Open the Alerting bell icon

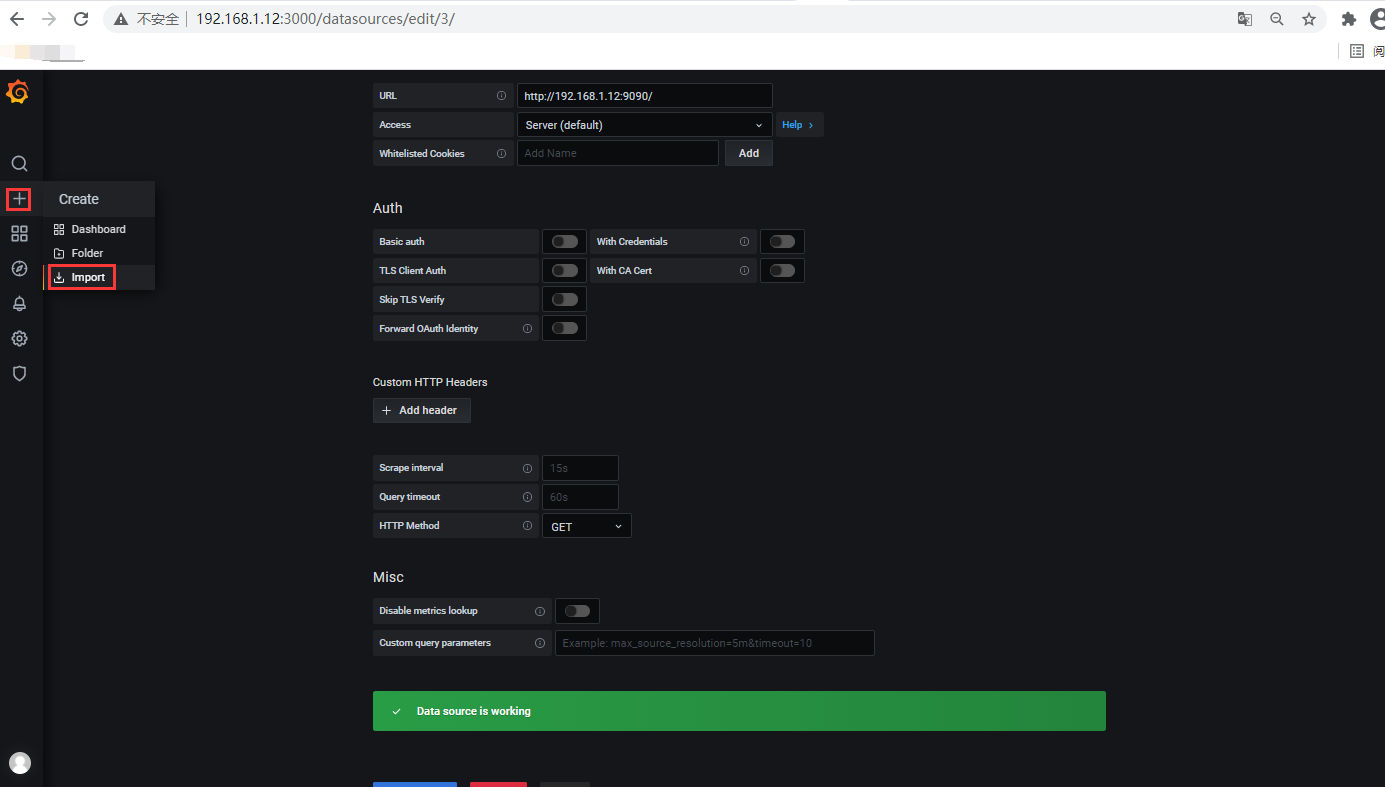[x=19, y=303]
